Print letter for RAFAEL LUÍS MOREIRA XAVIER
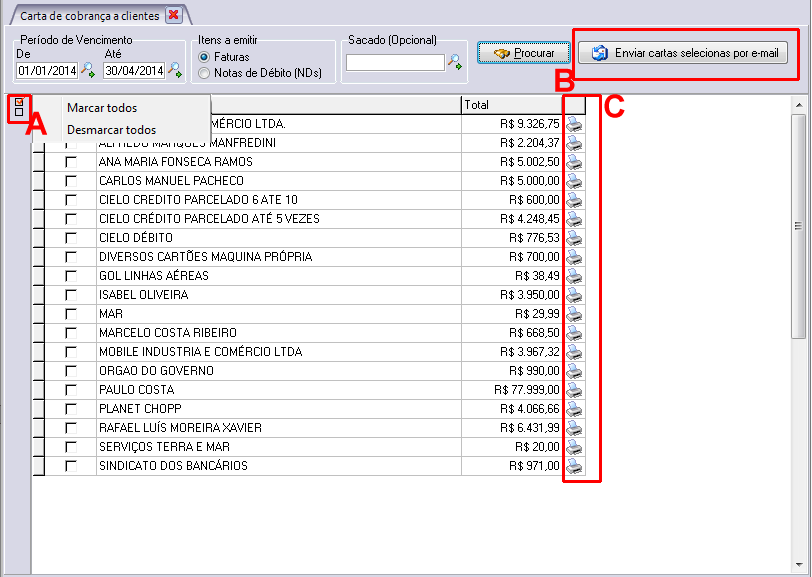 tap(574, 428)
